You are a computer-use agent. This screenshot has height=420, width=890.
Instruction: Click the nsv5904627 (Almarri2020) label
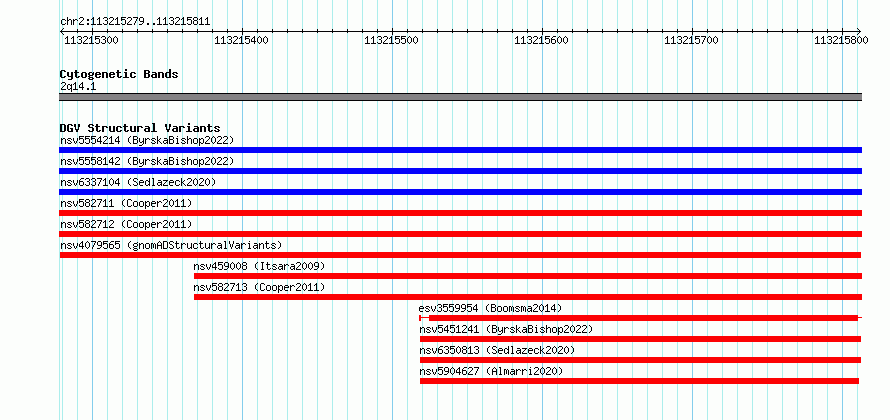tap(491, 371)
